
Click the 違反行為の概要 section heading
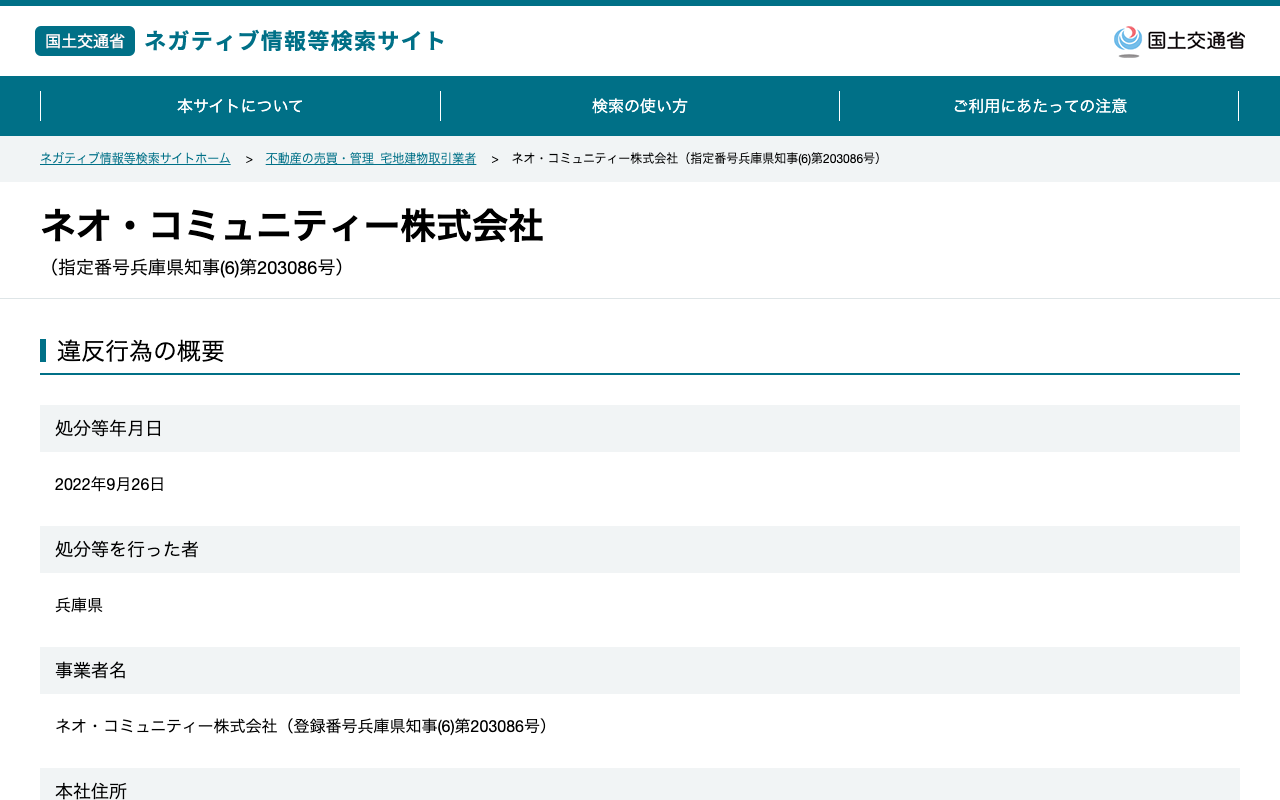point(141,351)
